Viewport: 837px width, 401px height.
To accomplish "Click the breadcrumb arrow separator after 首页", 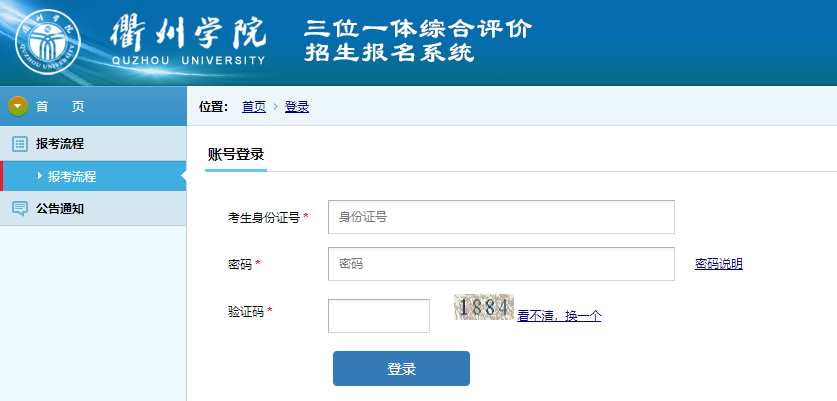I will tap(275, 107).
